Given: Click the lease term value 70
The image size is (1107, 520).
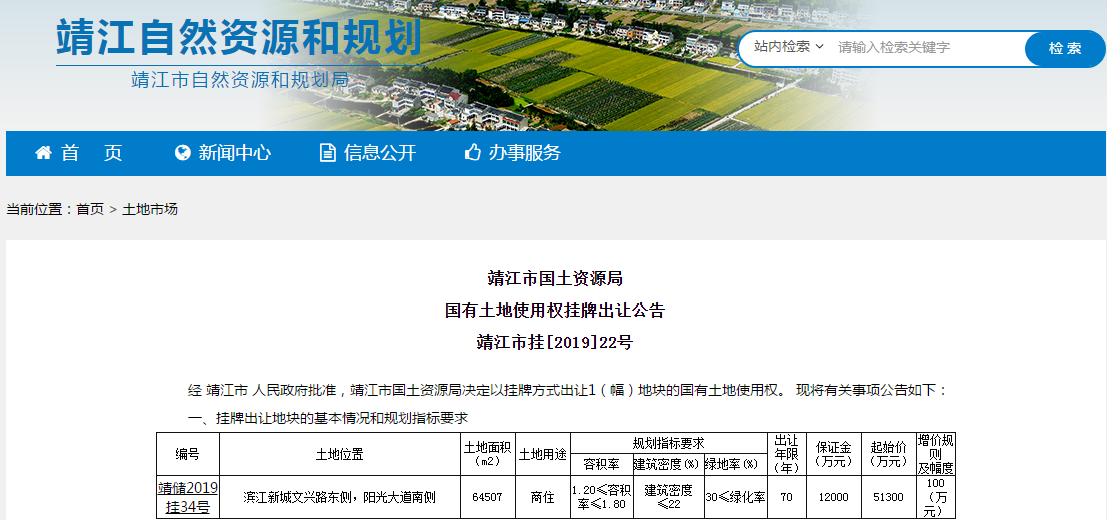Looking at the screenshot, I should 786,497.
